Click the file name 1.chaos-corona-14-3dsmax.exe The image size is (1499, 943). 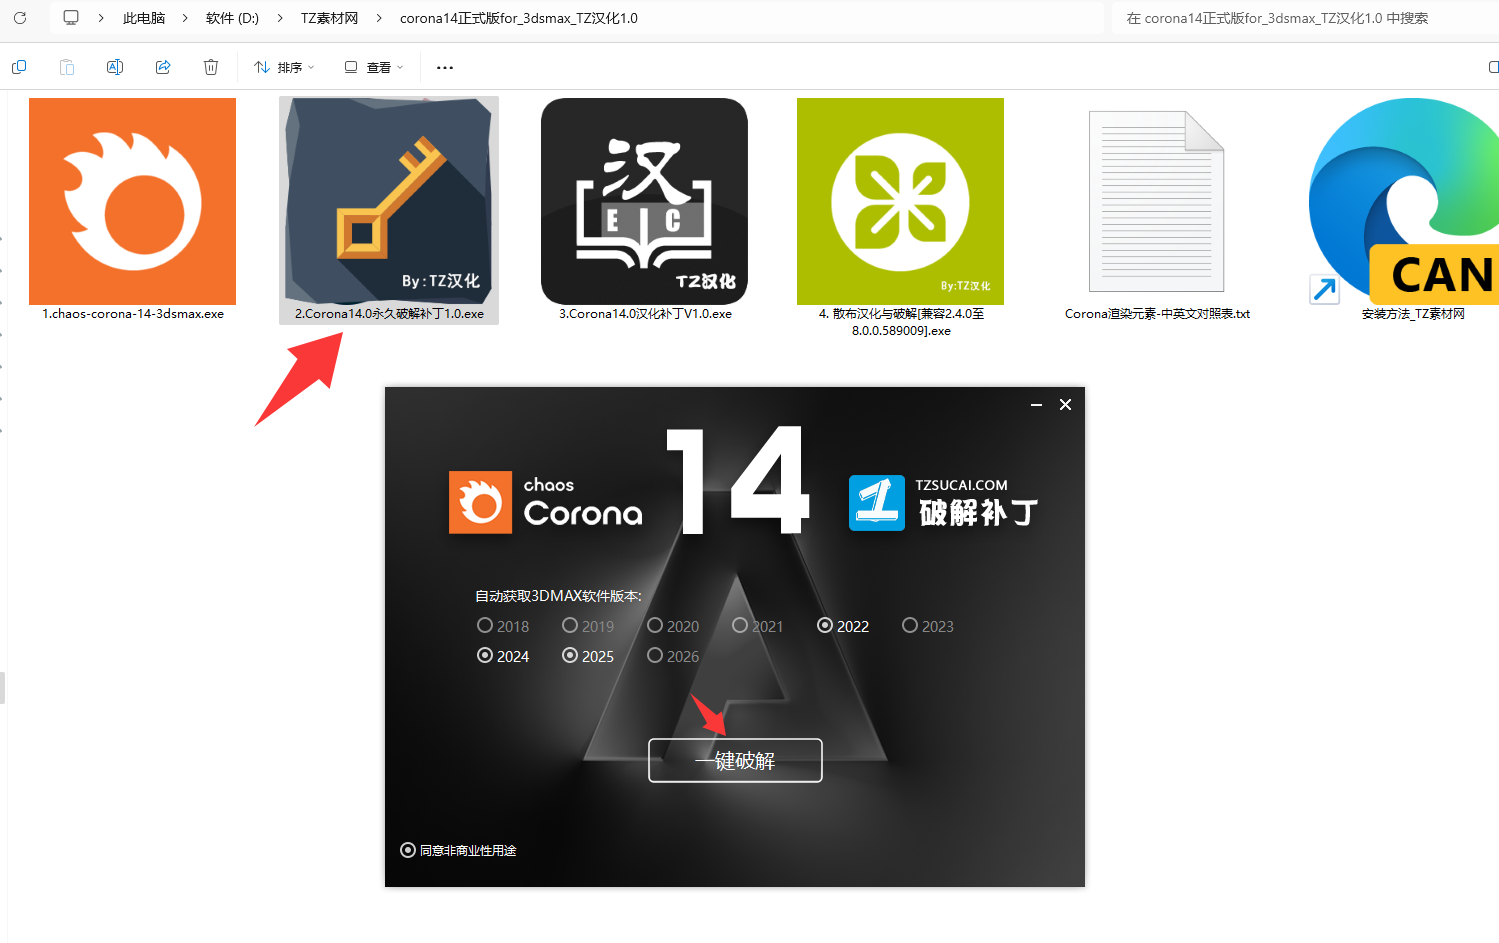tap(133, 314)
